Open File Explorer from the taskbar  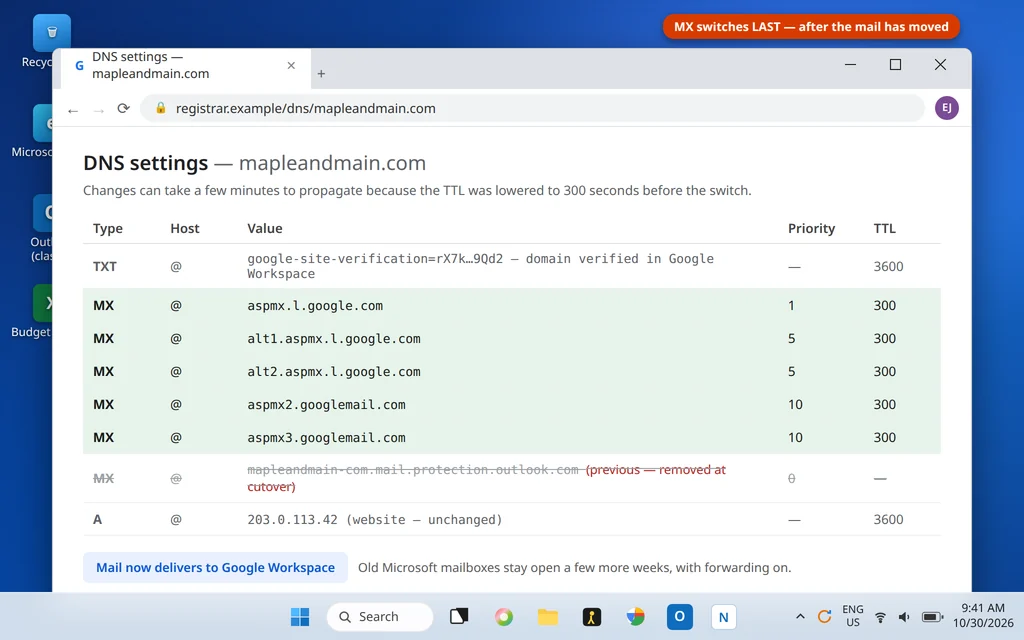tap(548, 616)
